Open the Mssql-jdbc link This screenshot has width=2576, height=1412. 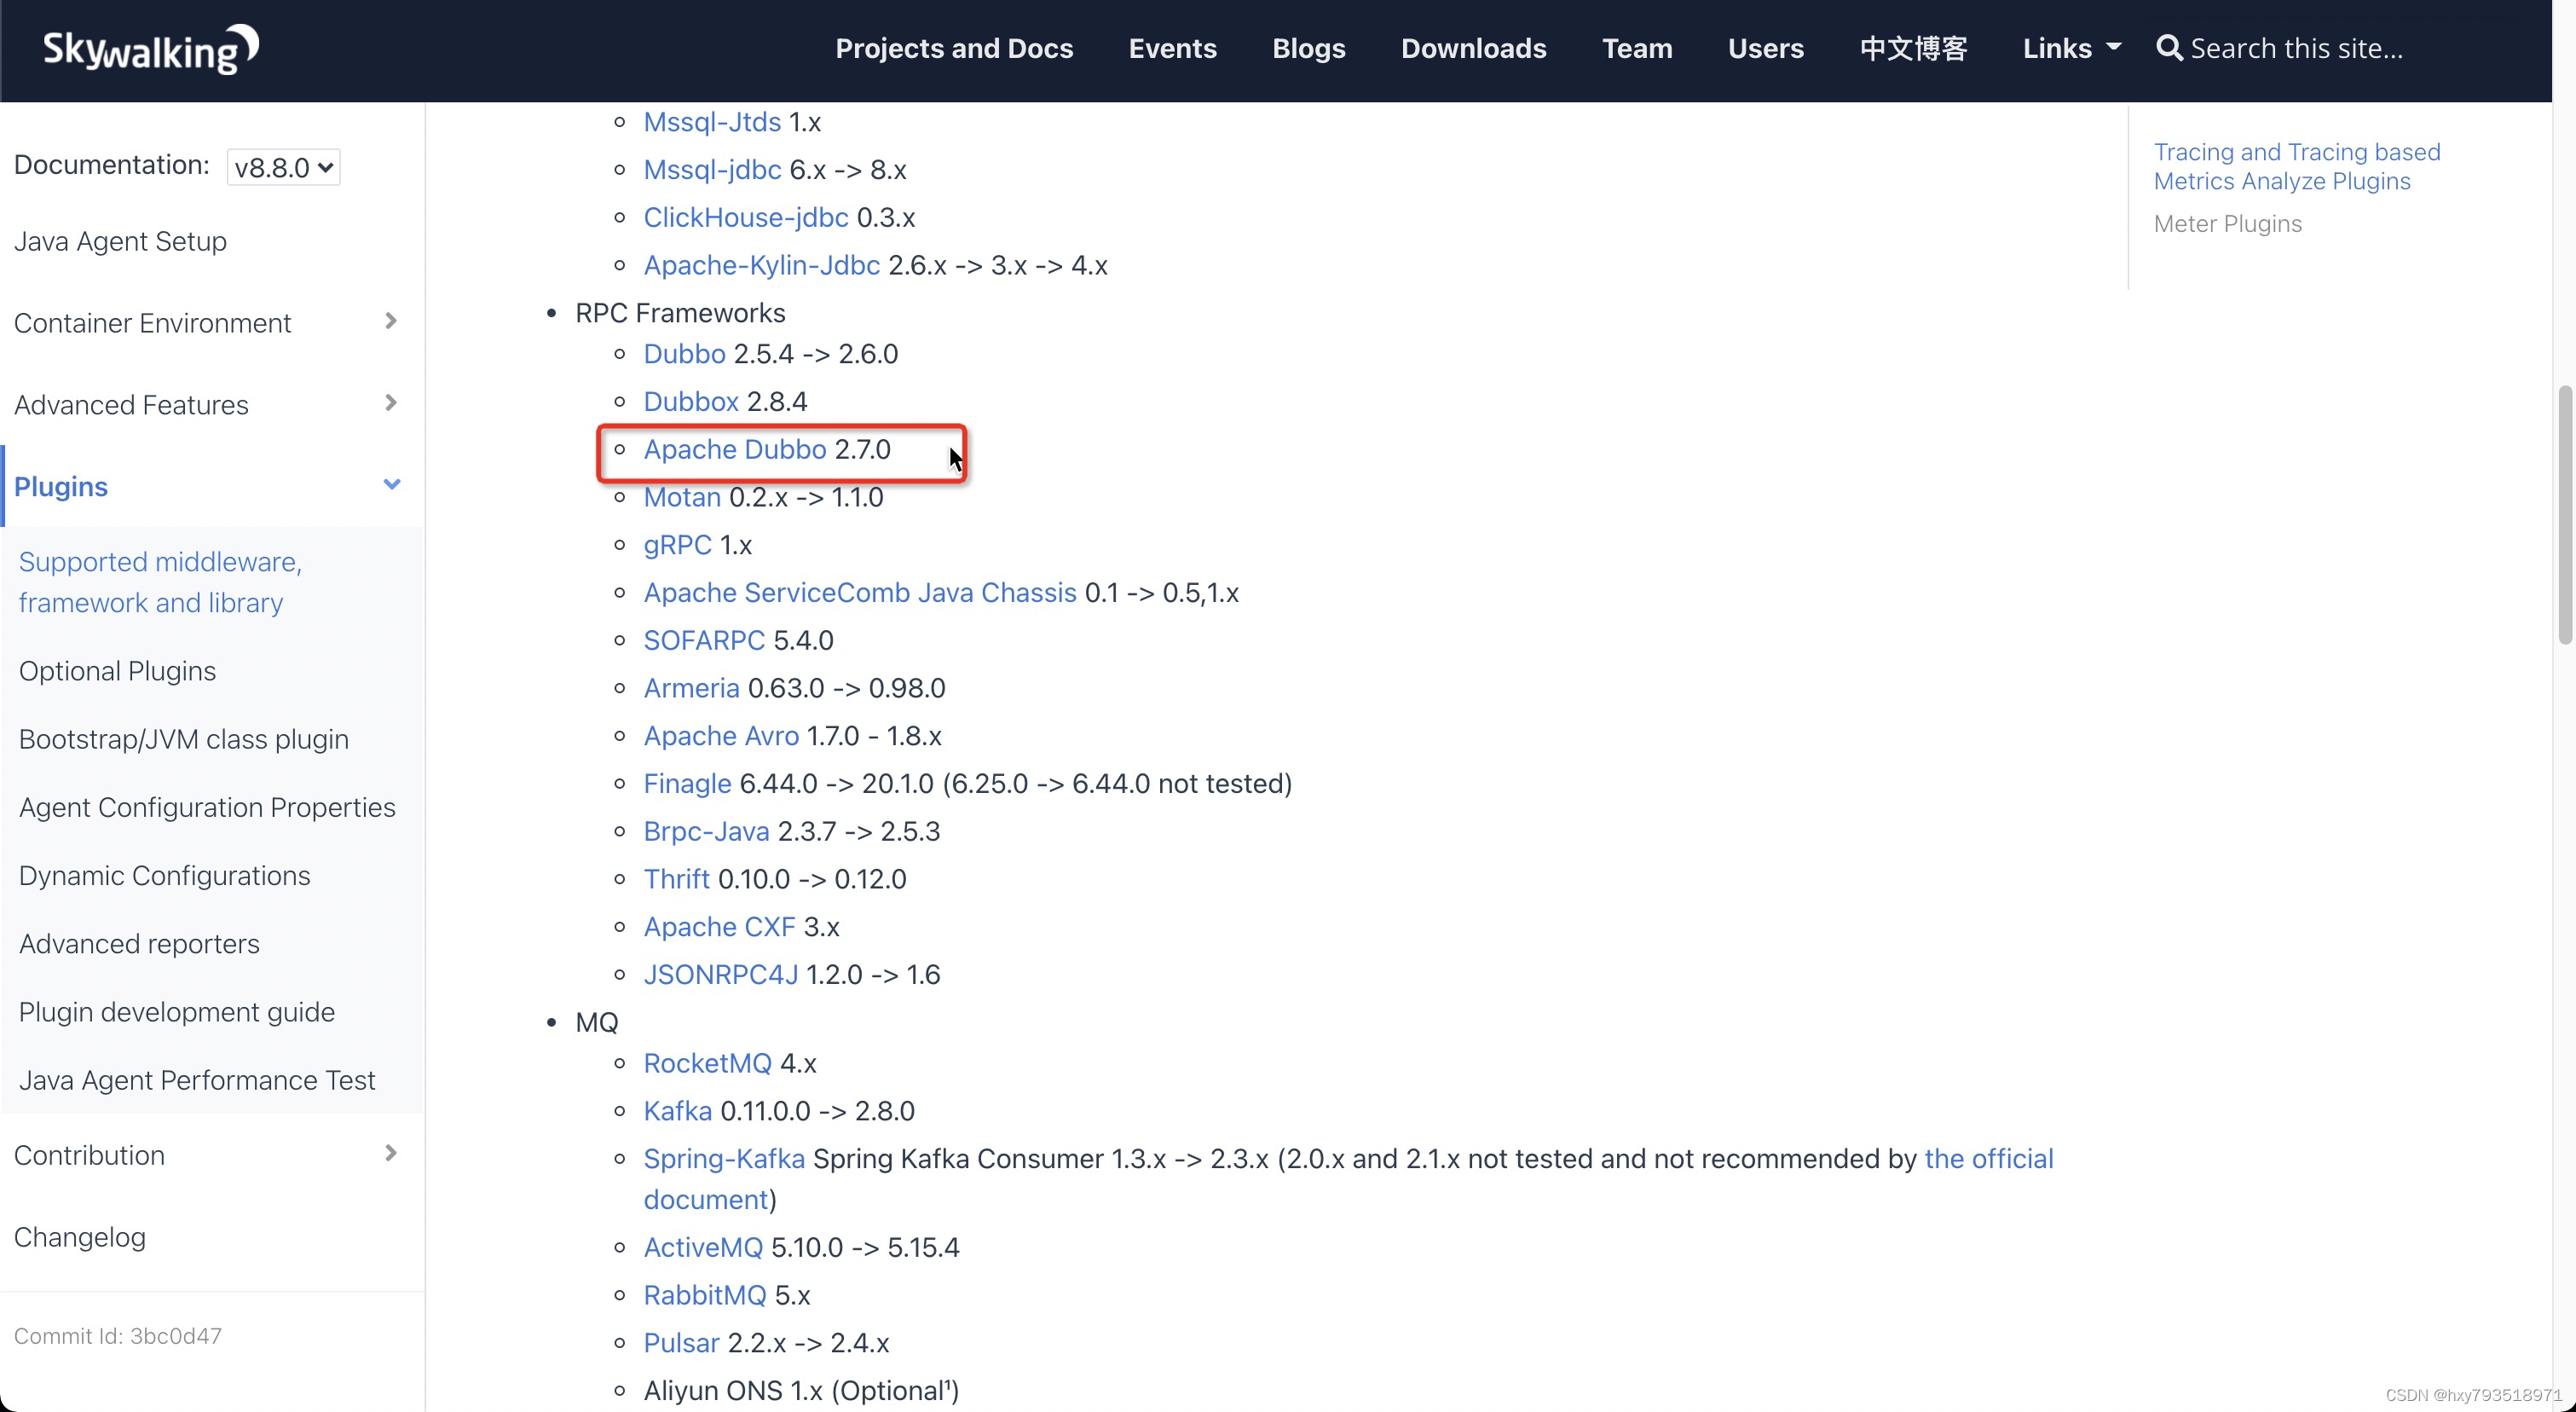[712, 170]
